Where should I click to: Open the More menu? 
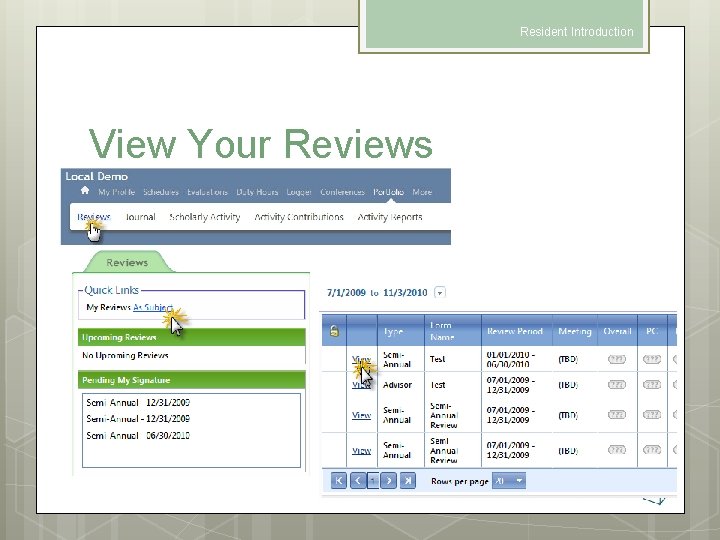tap(422, 192)
